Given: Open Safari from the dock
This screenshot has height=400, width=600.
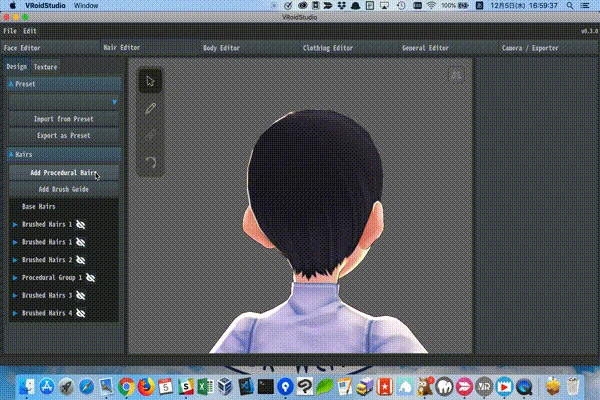Looking at the screenshot, I should (x=86, y=387).
